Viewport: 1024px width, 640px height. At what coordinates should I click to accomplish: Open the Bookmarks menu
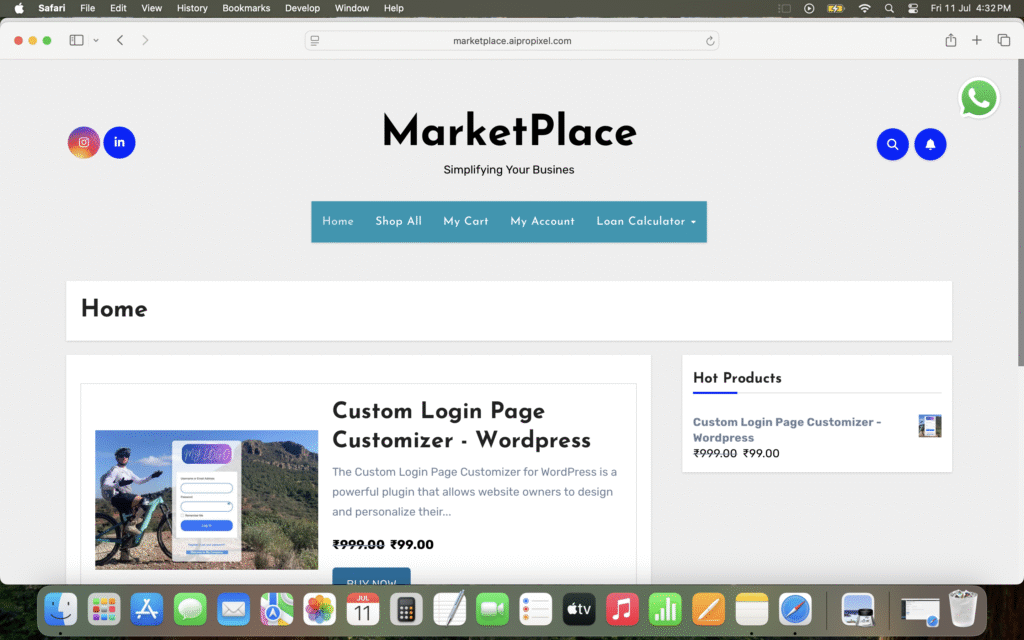point(246,8)
